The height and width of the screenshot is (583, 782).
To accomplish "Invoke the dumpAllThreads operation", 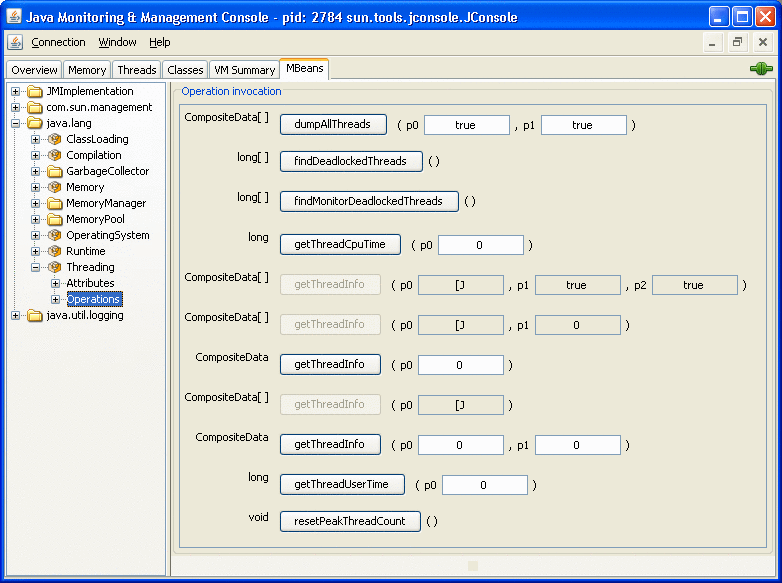I will click(x=332, y=125).
